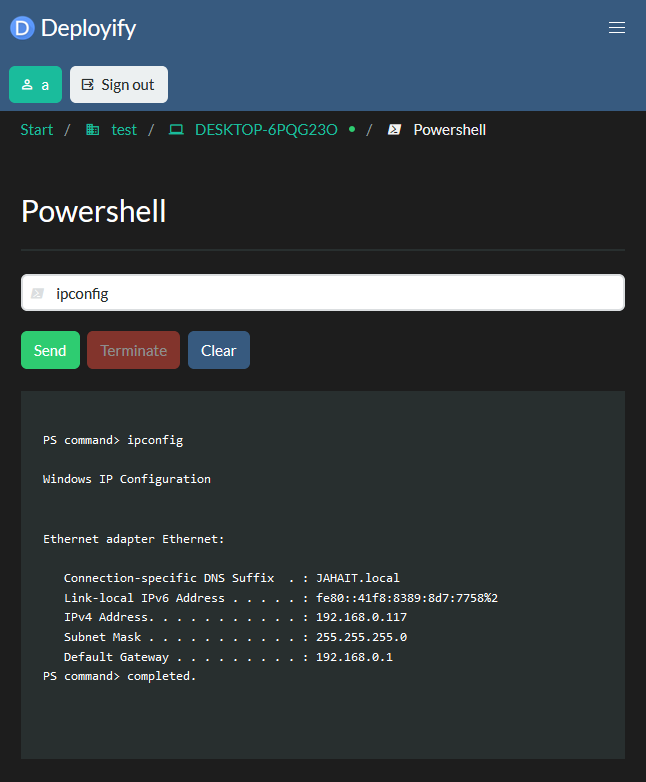The width and height of the screenshot is (646, 782).
Task: Click the Sign out button
Action: coord(119,85)
